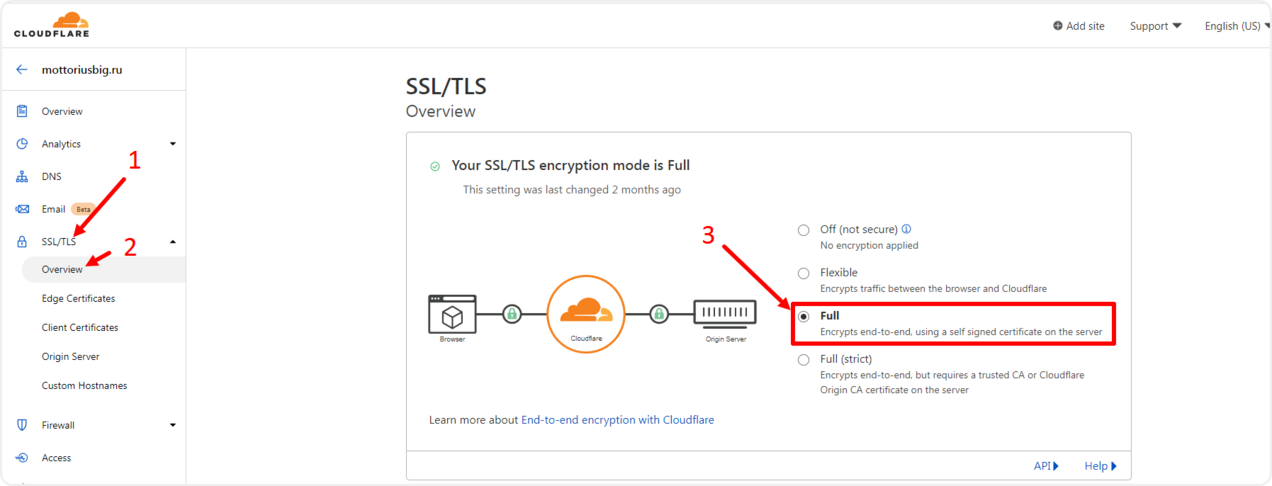Open the Firewall shield icon

22,425
